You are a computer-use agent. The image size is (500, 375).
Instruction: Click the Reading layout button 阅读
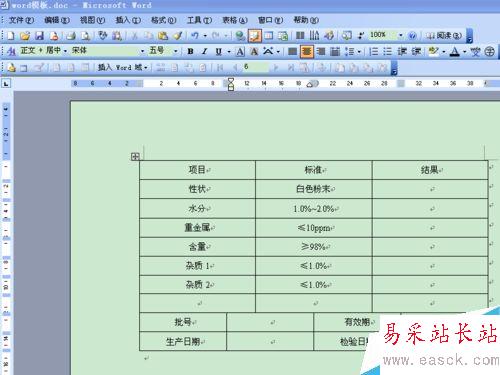tap(444, 35)
